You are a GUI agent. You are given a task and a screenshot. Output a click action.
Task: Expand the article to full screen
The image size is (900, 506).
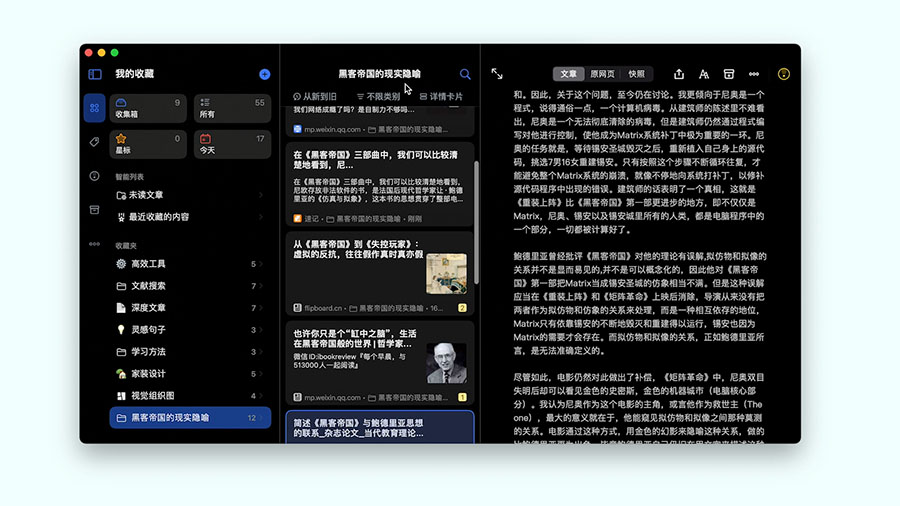(x=497, y=74)
